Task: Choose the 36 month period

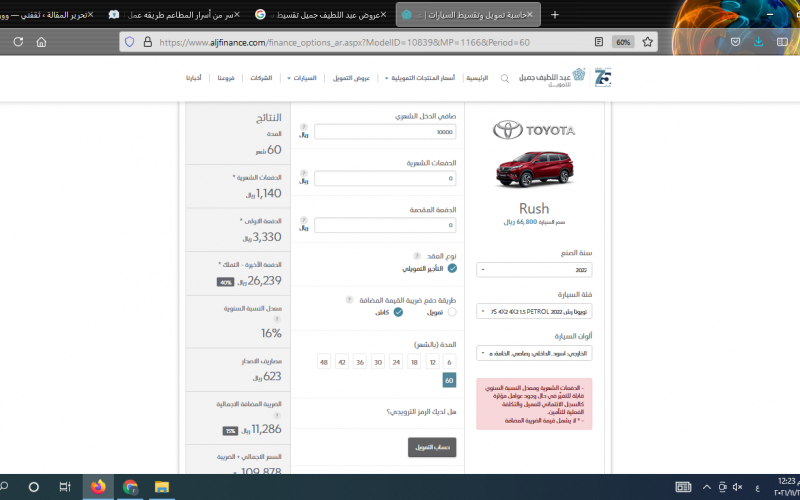Action: coord(360,362)
